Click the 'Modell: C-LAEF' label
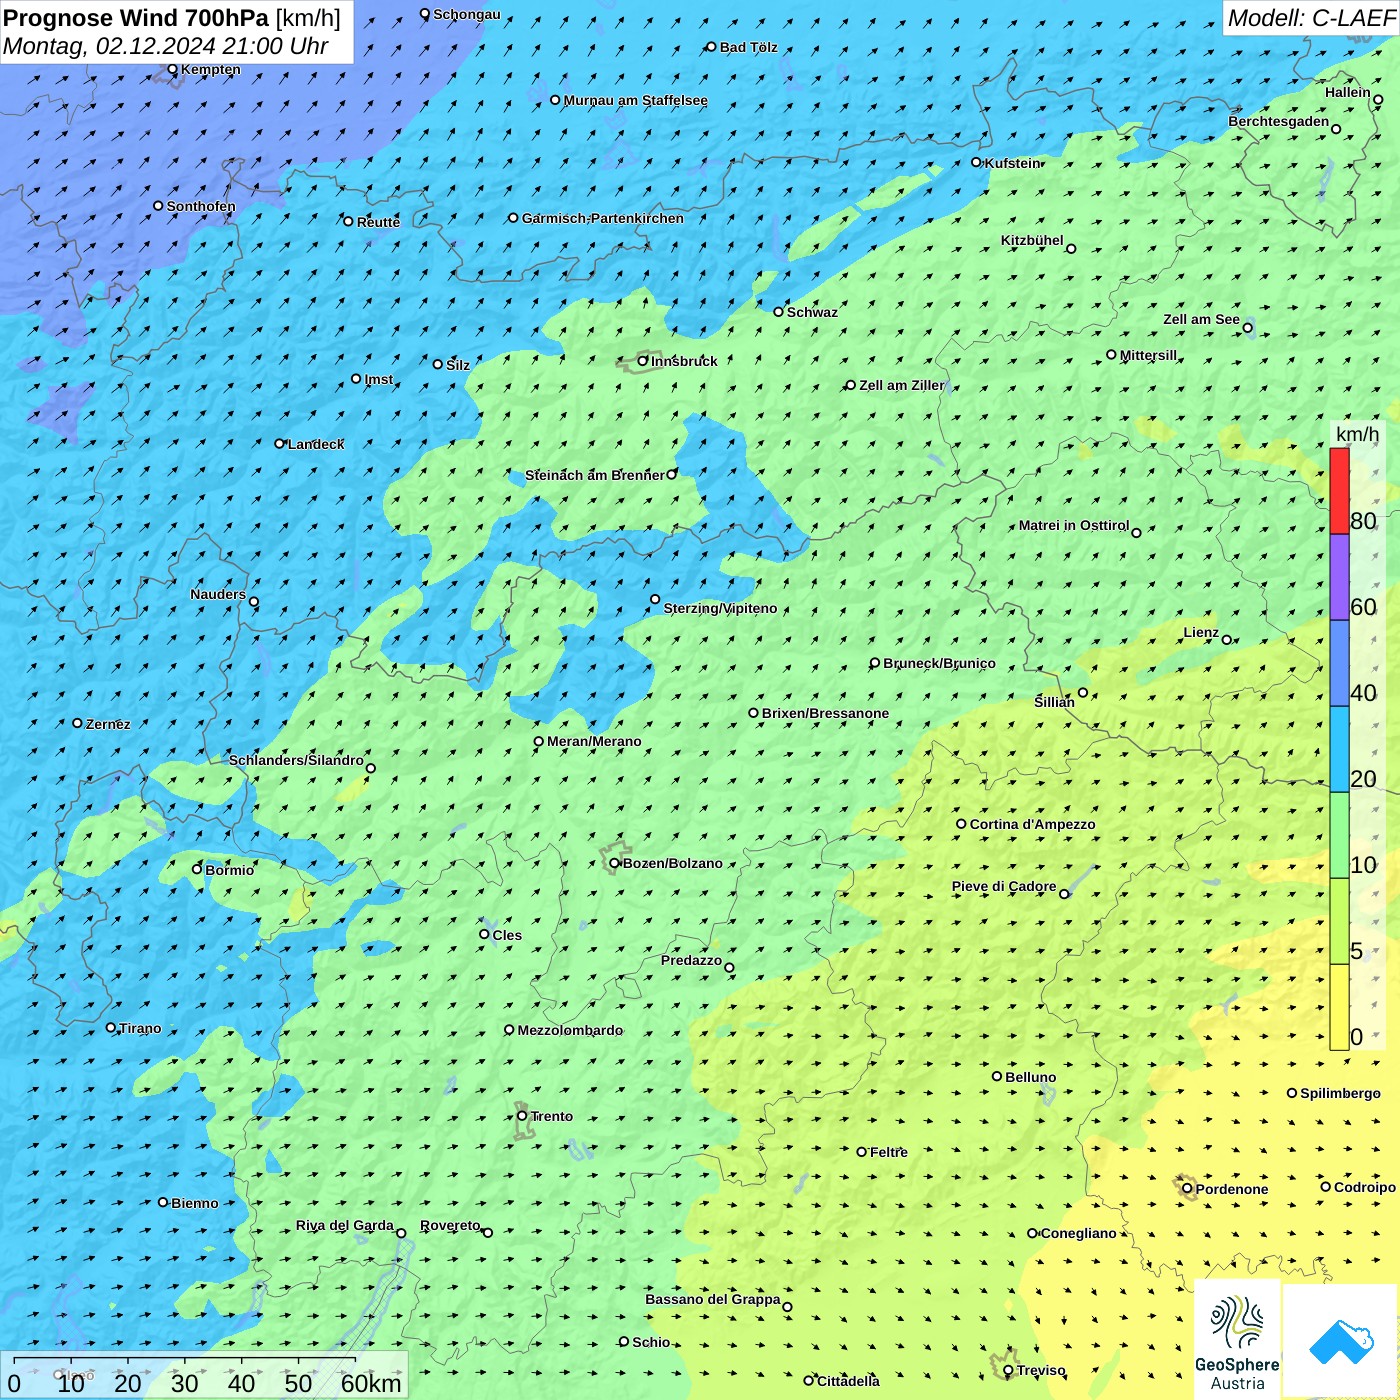The image size is (1400, 1400). click(x=1310, y=18)
